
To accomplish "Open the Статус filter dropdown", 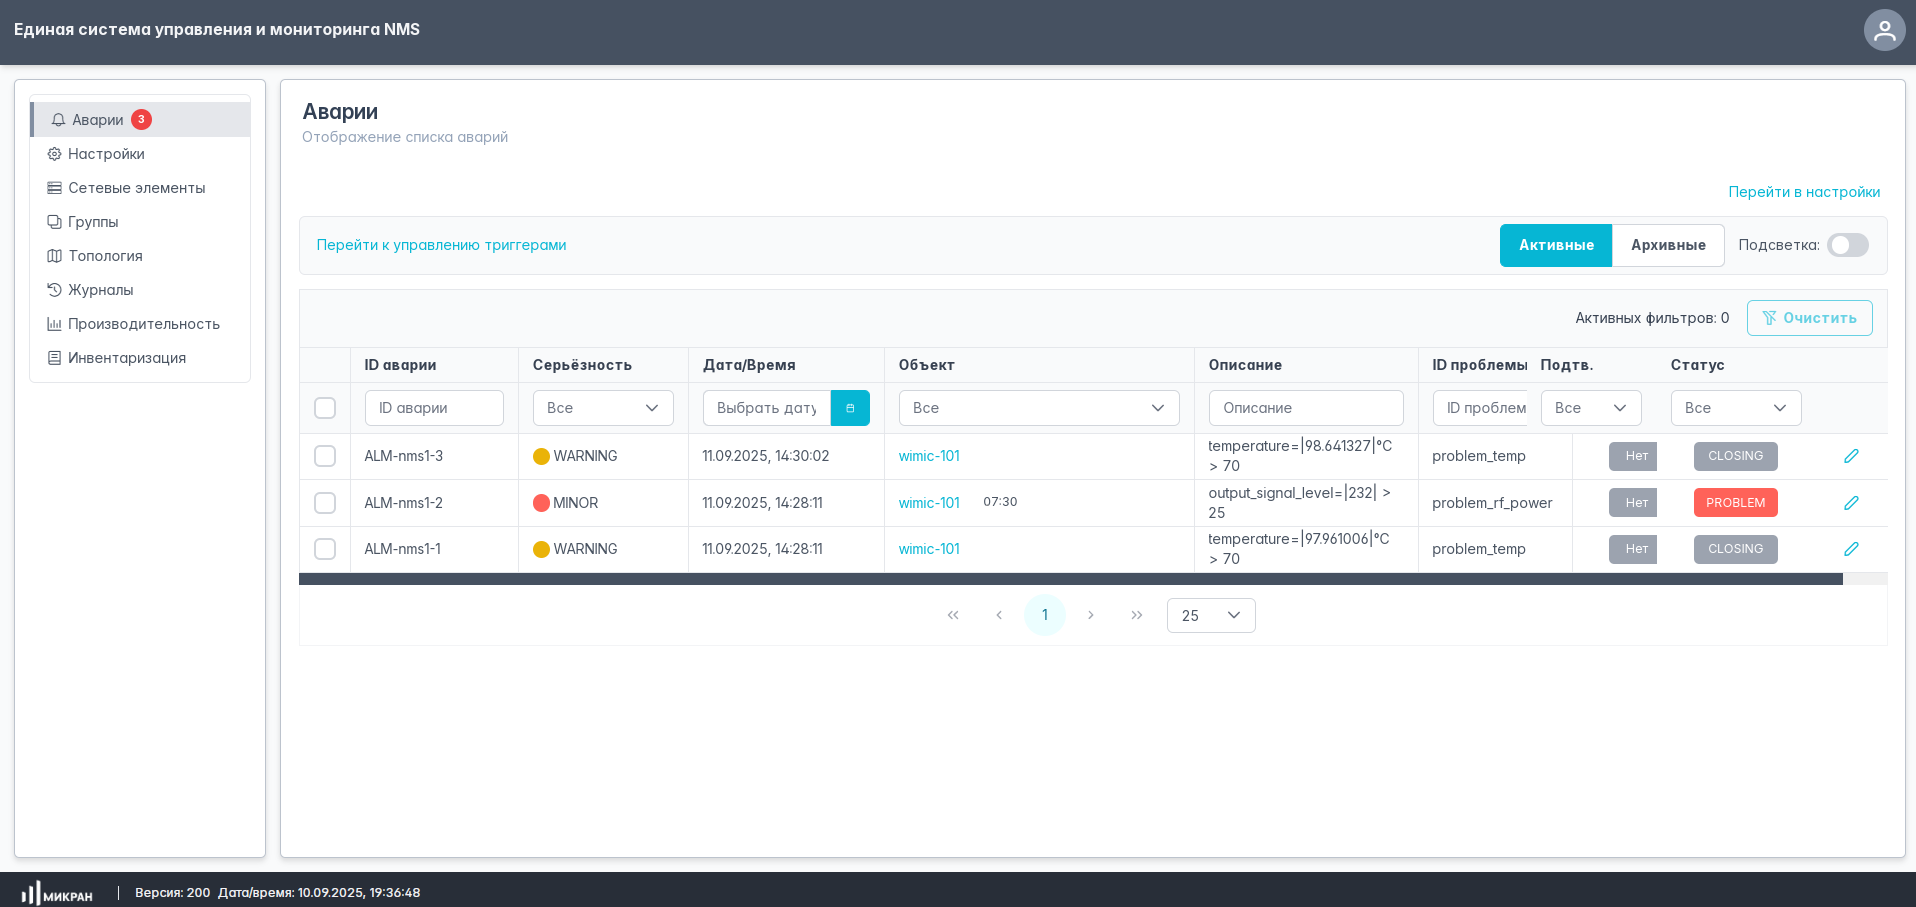I will pyautogui.click(x=1735, y=408).
